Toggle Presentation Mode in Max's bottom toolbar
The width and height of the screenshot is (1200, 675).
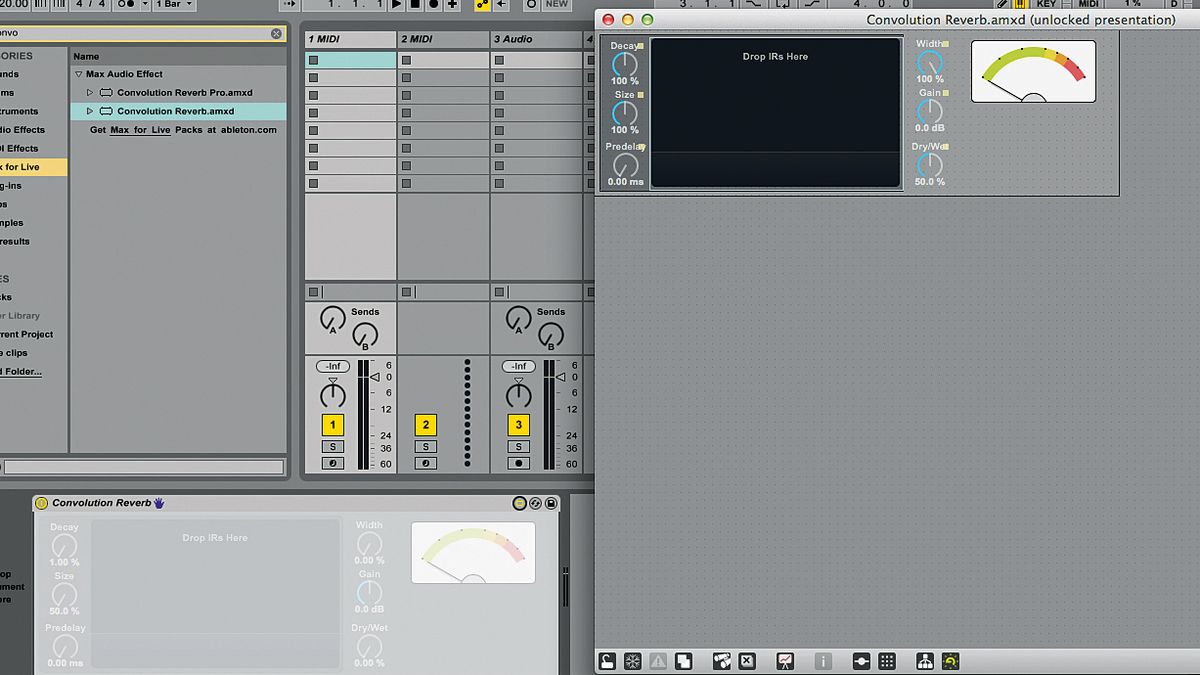point(786,661)
